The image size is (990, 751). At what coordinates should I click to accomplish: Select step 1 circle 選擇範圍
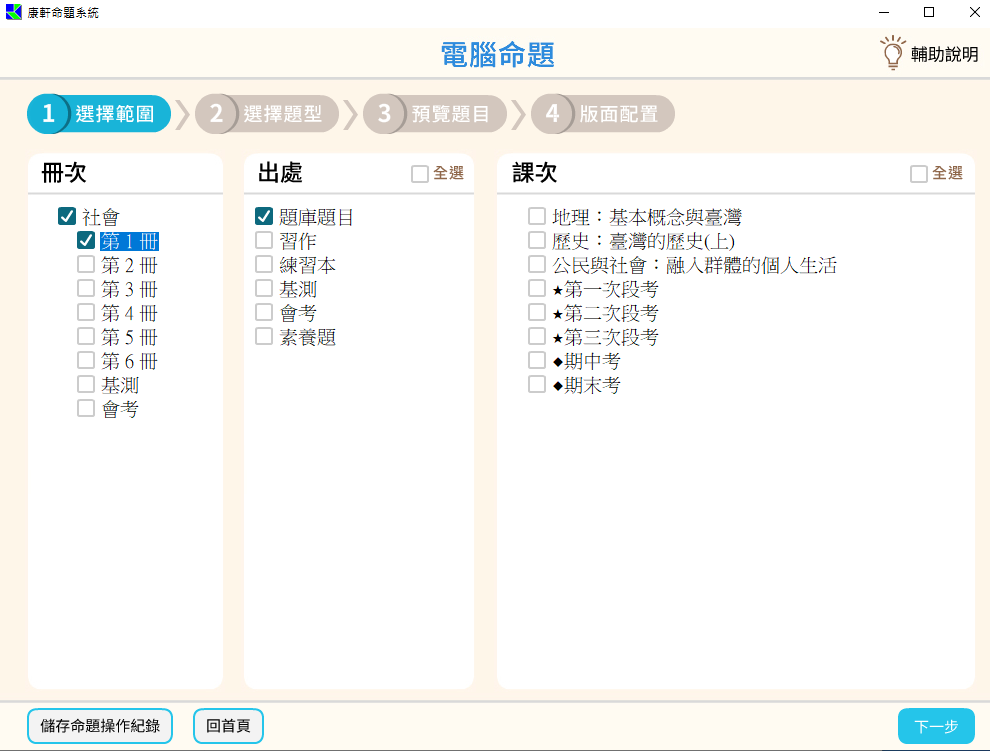point(48,114)
